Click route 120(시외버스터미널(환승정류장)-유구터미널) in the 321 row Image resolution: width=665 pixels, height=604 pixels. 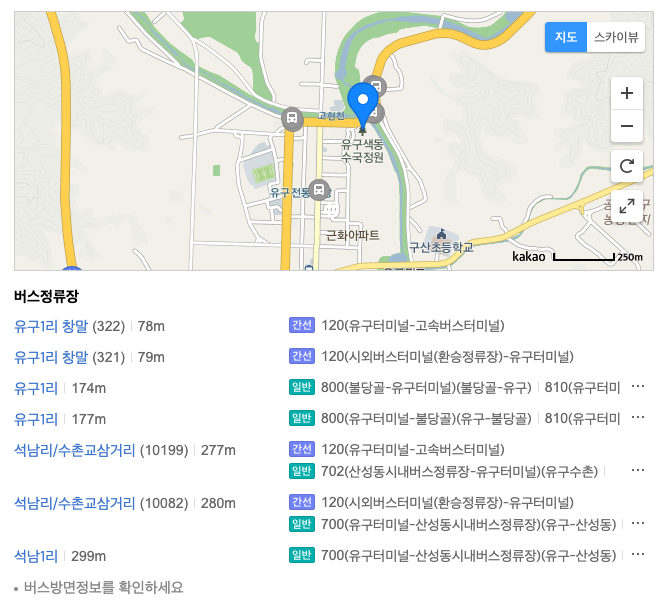point(447,356)
